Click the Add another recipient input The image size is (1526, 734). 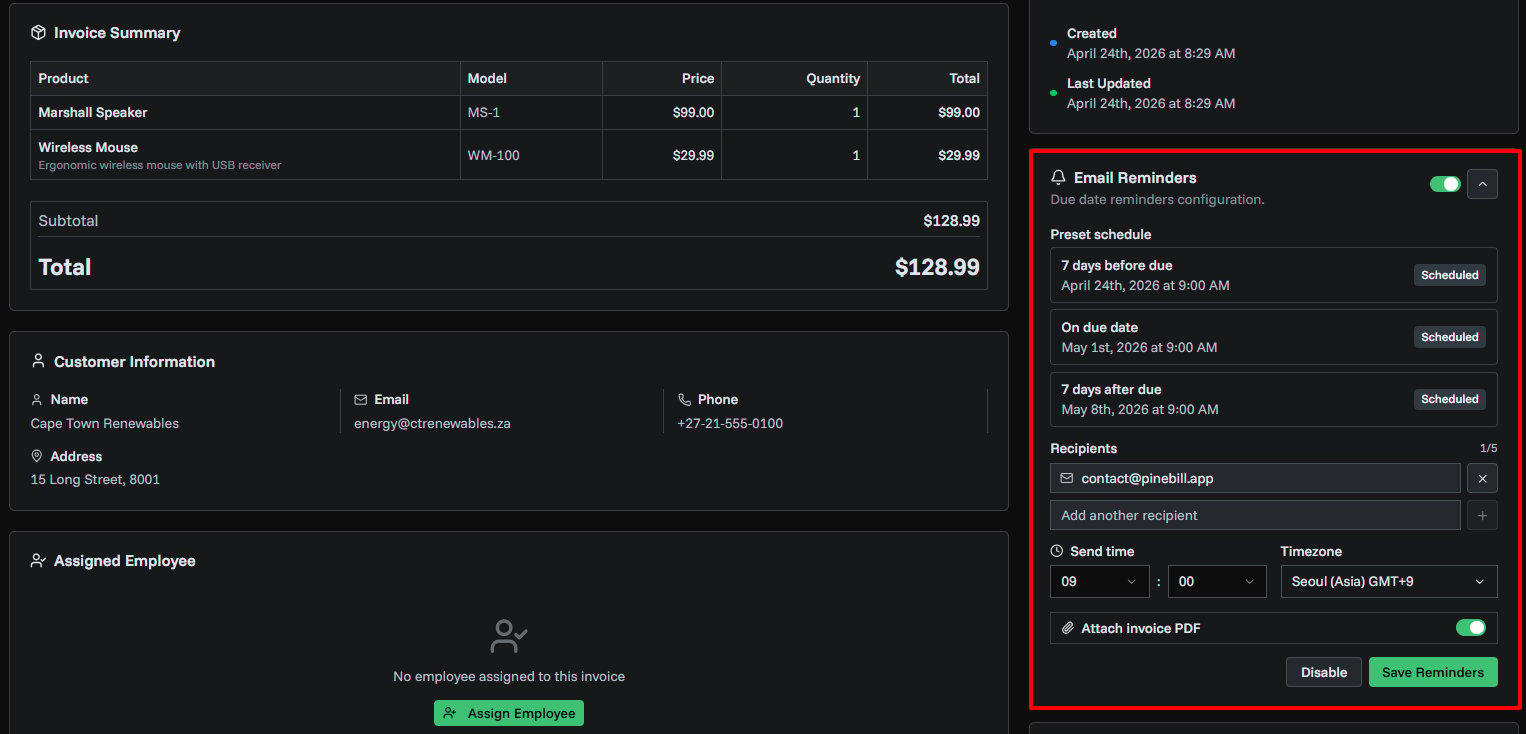(1255, 515)
